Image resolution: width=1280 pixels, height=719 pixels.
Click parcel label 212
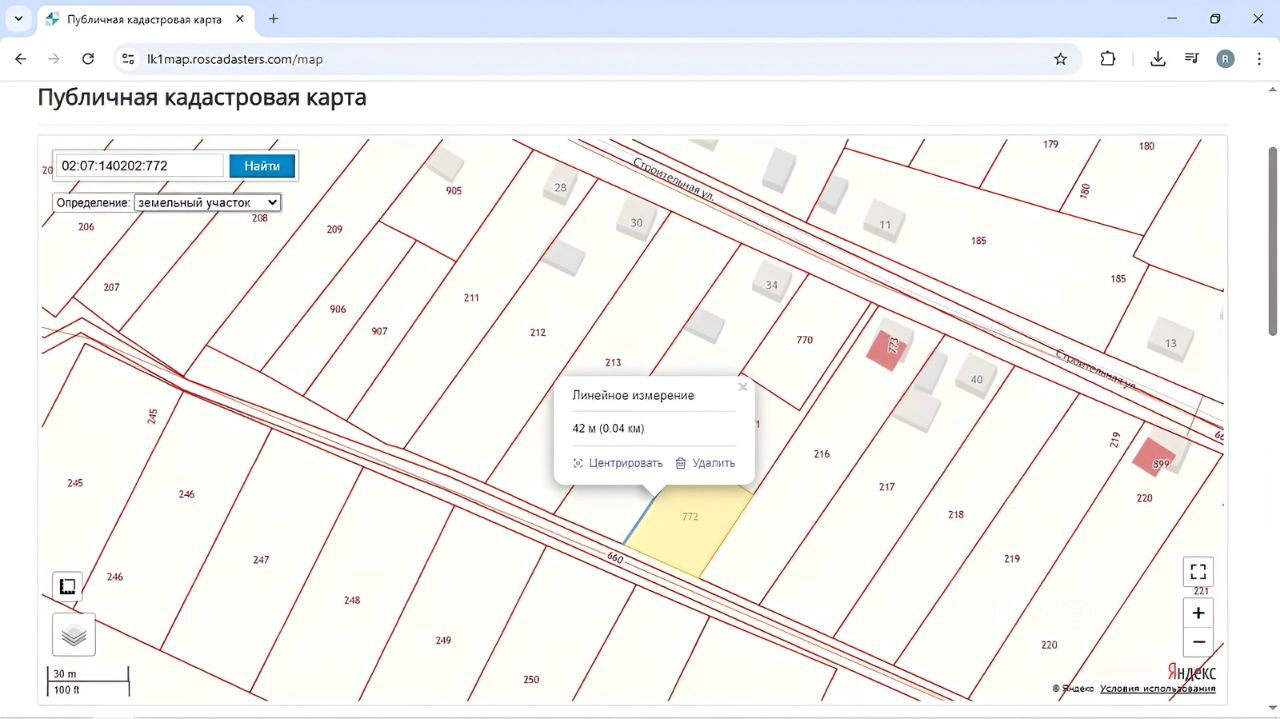(538, 332)
